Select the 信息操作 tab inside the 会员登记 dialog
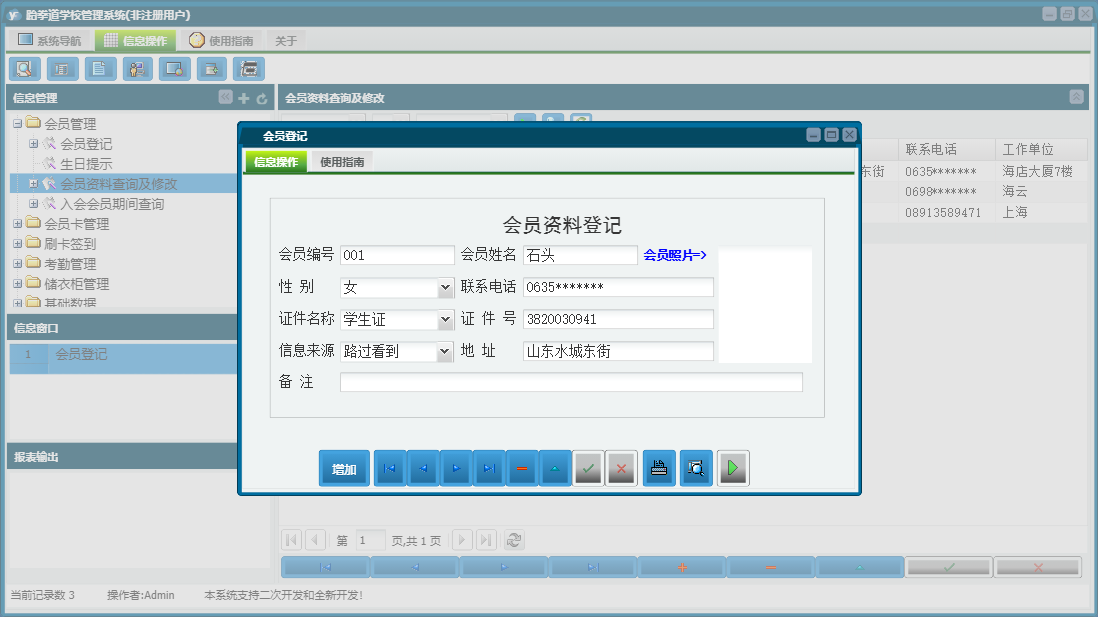Screen dimensions: 1098x617 point(276,162)
